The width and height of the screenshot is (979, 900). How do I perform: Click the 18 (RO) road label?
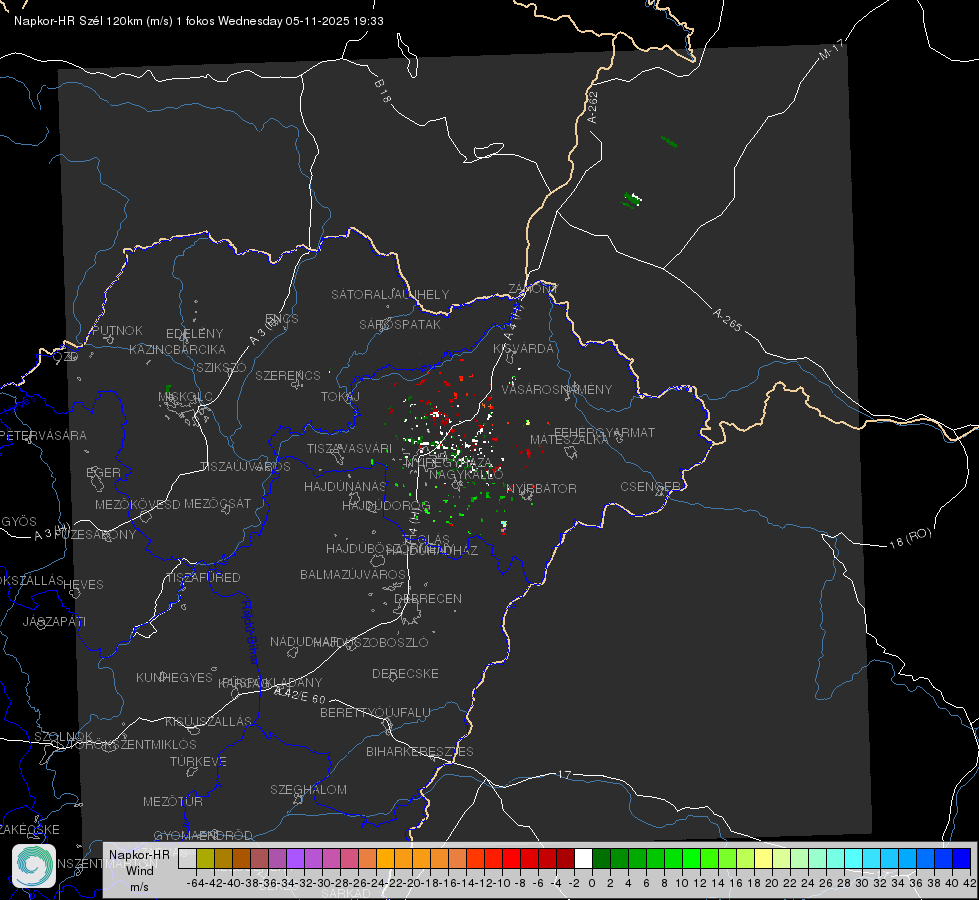tap(910, 538)
